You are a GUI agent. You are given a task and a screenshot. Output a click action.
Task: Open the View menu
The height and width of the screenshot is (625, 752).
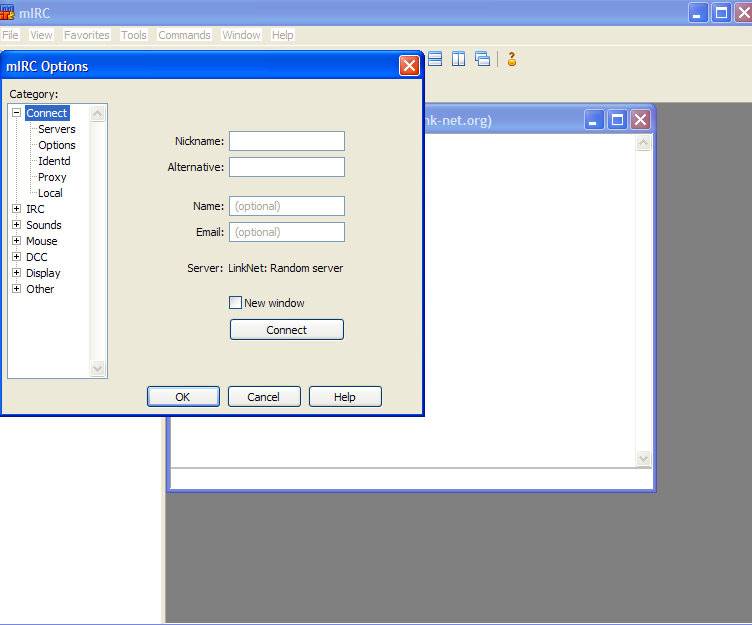coord(41,35)
